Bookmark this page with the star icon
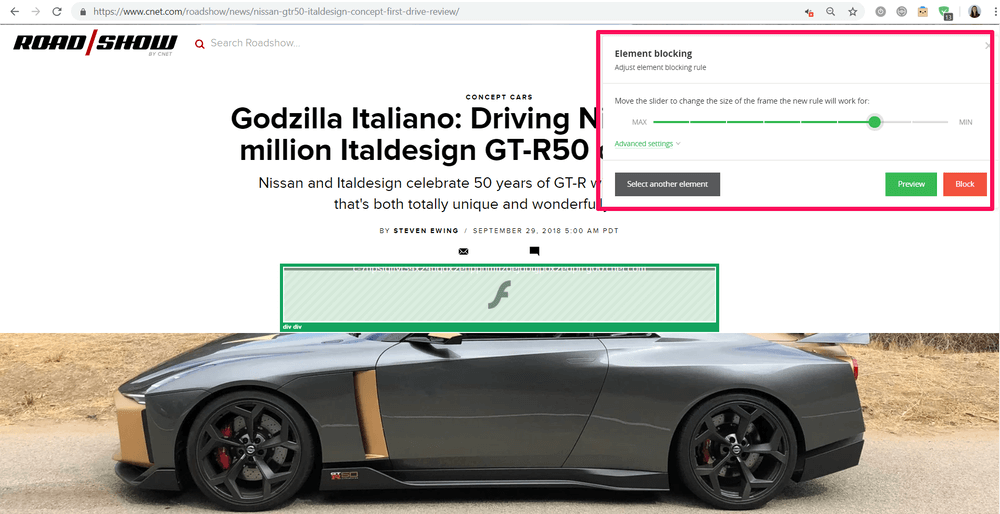The width and height of the screenshot is (1000, 514). tap(852, 11)
